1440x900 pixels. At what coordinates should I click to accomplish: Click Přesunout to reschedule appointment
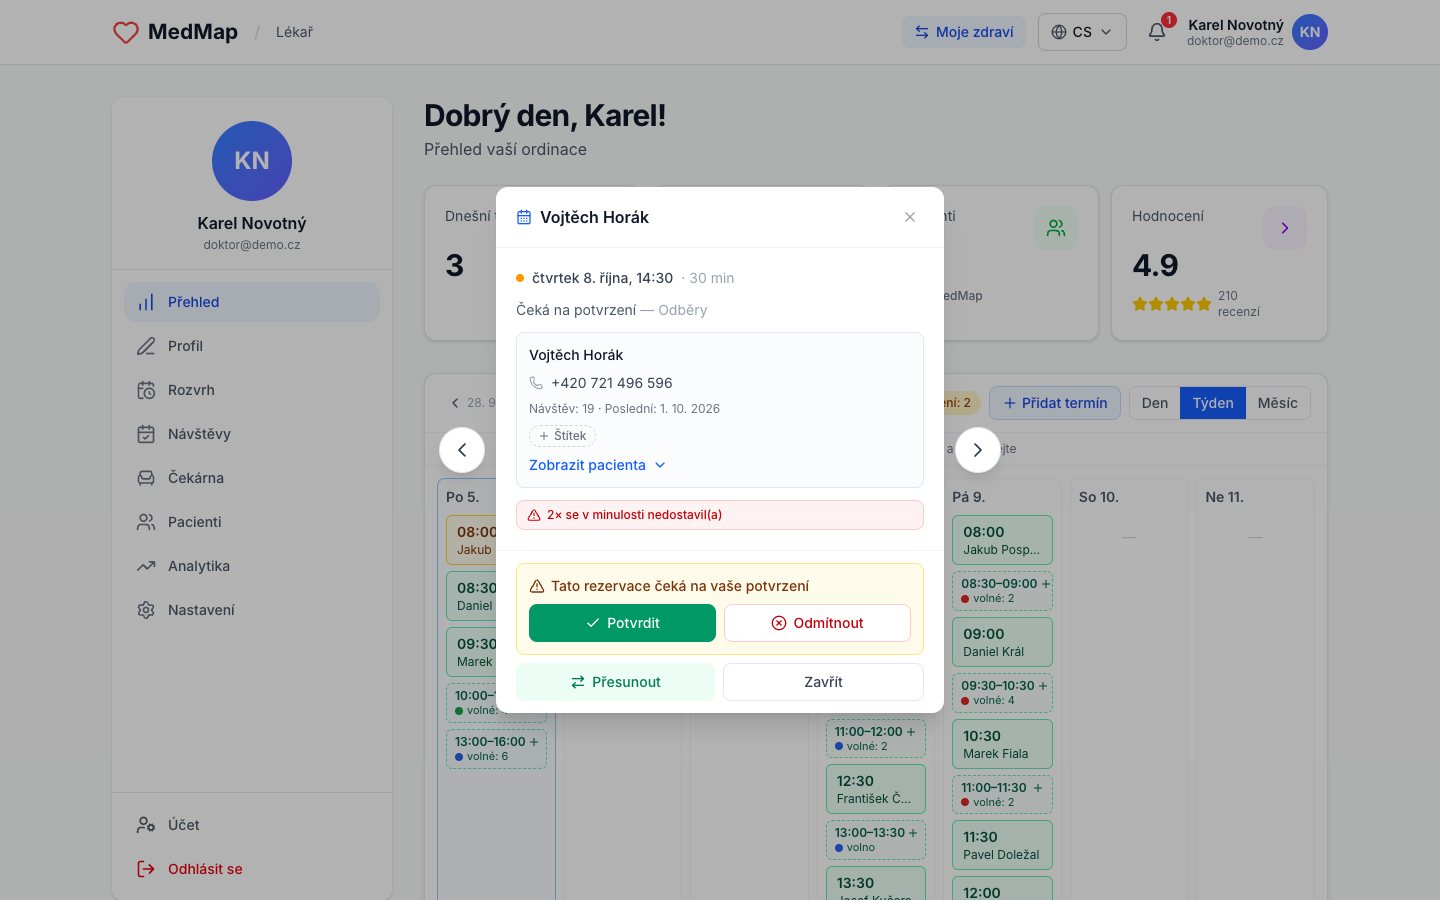616,682
